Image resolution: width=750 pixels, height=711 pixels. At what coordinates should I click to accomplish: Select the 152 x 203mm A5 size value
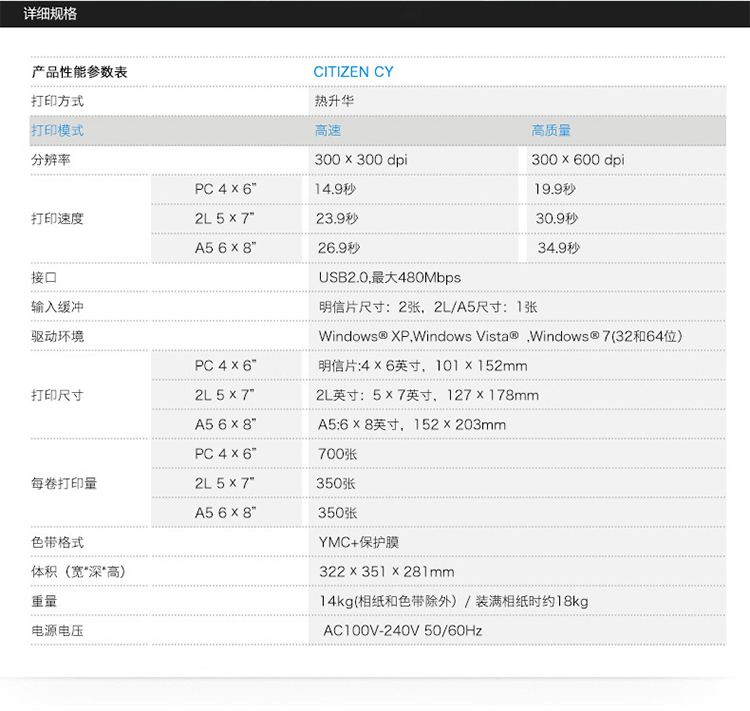click(412, 425)
